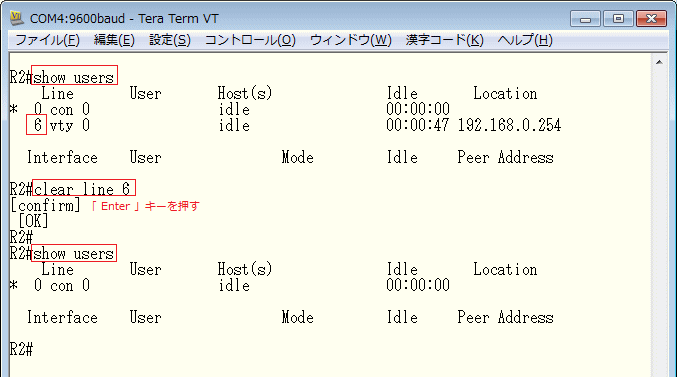This screenshot has height=377, width=677.
Task: Open the ヘルプ(H) menu
Action: click(x=525, y=40)
